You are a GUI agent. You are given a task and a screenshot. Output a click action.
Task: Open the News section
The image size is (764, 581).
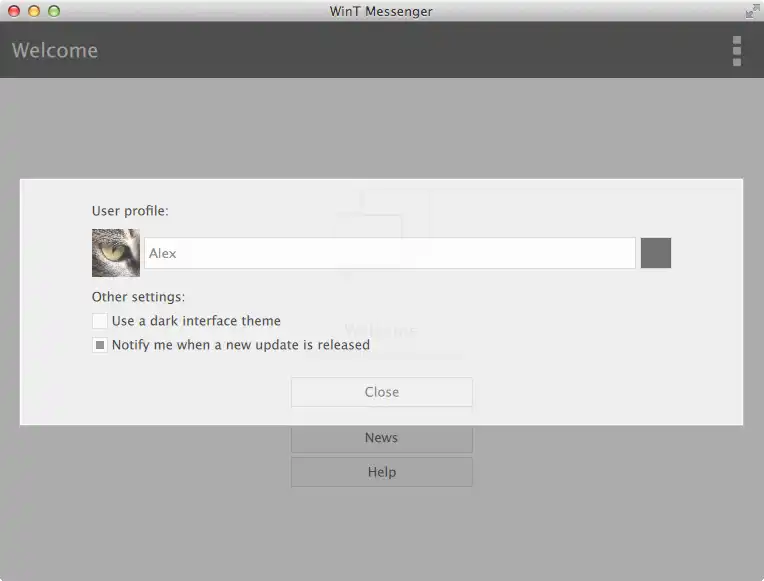coord(382,438)
